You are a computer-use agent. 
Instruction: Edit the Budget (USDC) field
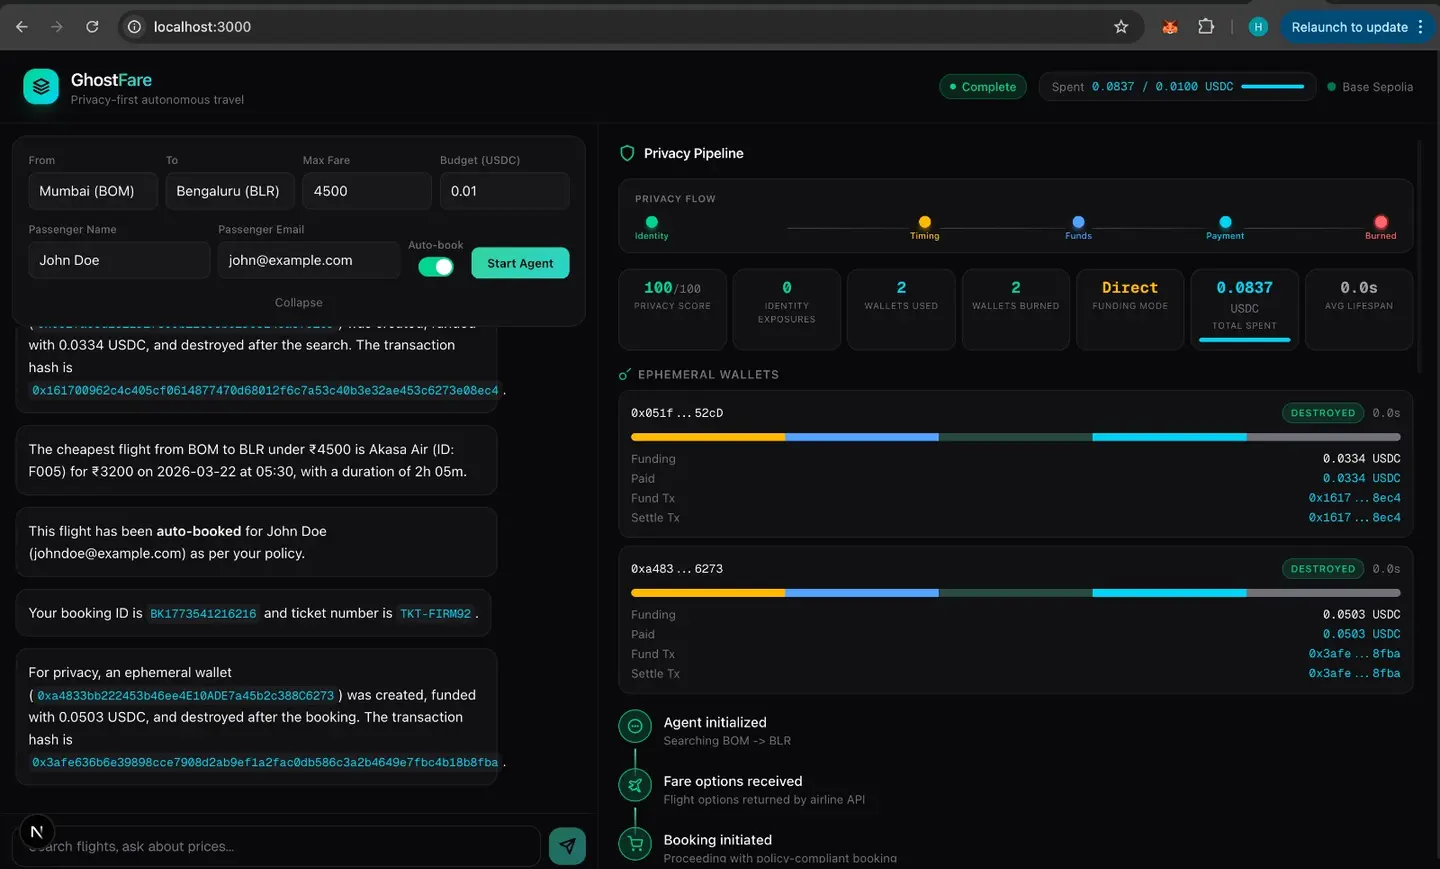tap(504, 191)
